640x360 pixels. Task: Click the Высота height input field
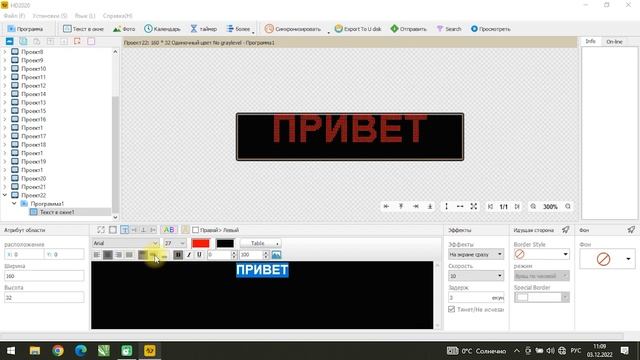pyautogui.click(x=44, y=298)
